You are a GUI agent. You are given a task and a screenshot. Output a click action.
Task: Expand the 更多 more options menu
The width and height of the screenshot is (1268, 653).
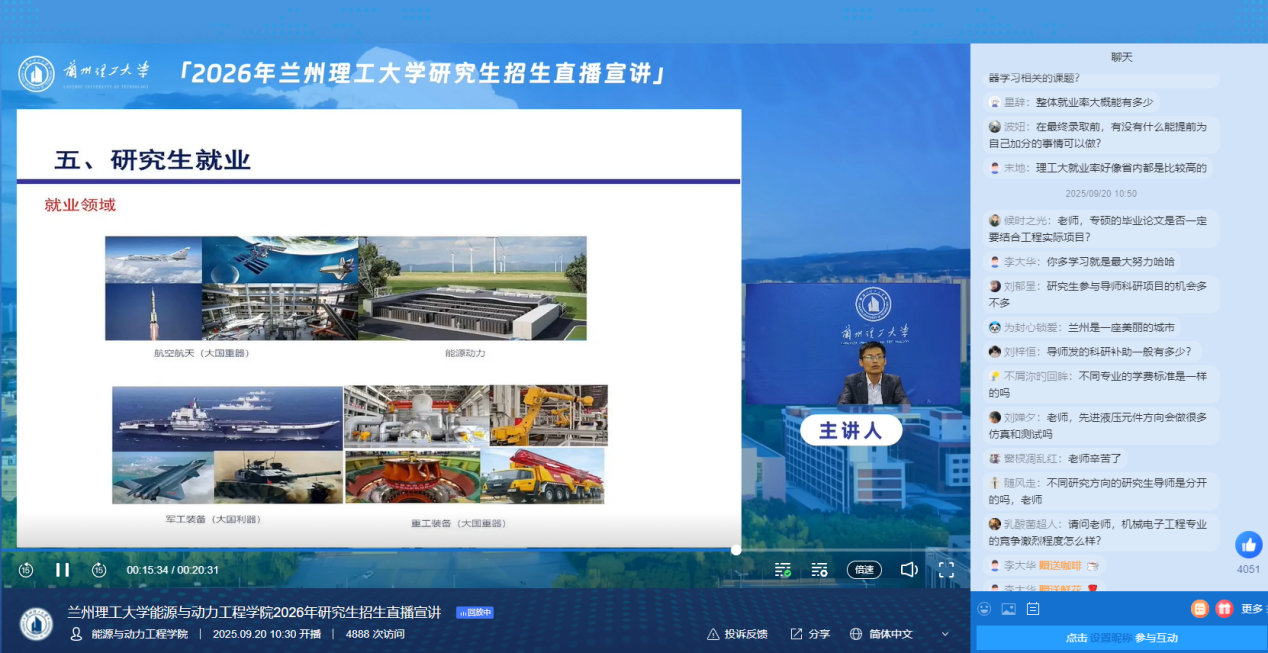[x=1252, y=608]
